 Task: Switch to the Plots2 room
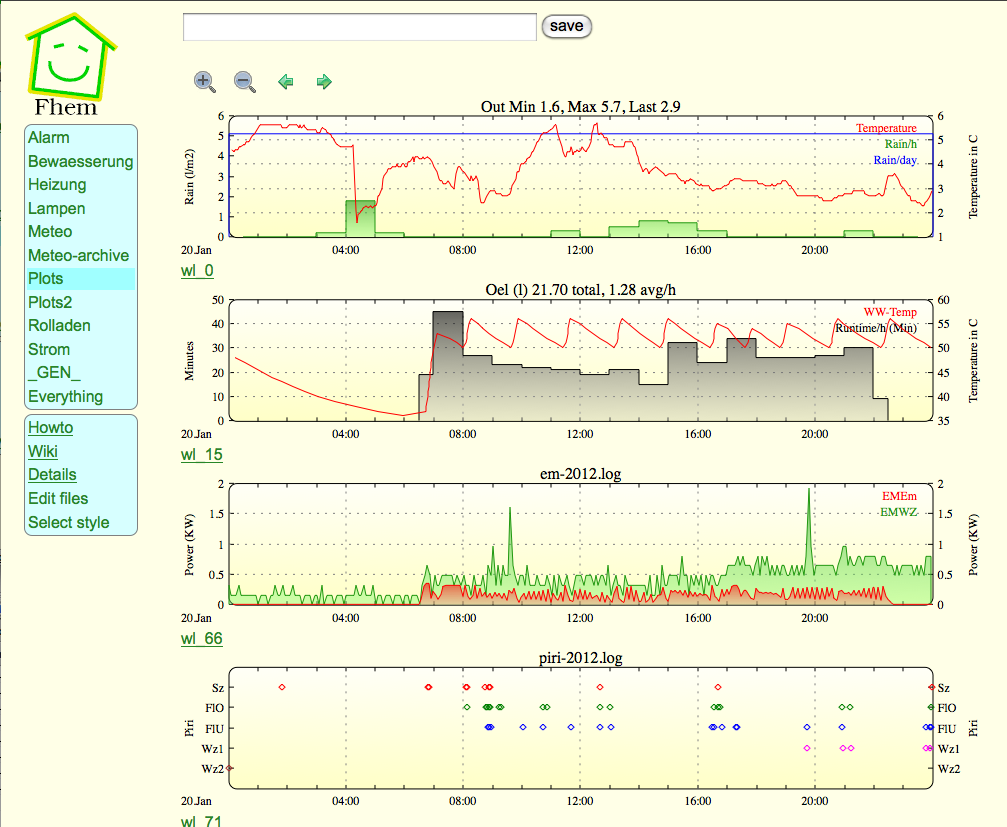50,302
